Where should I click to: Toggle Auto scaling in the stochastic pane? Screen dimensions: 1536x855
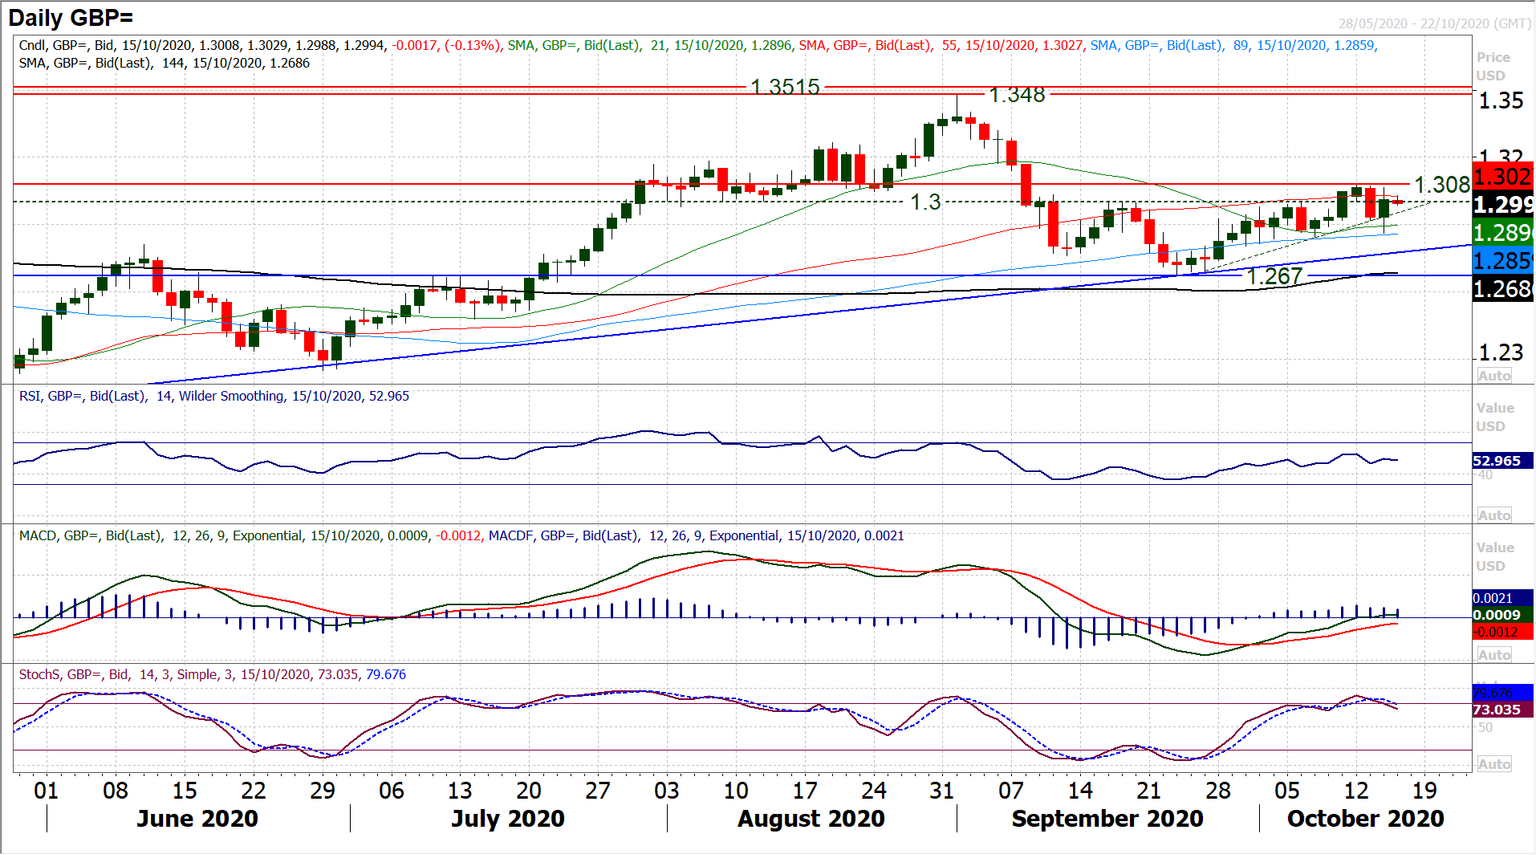(x=1492, y=765)
